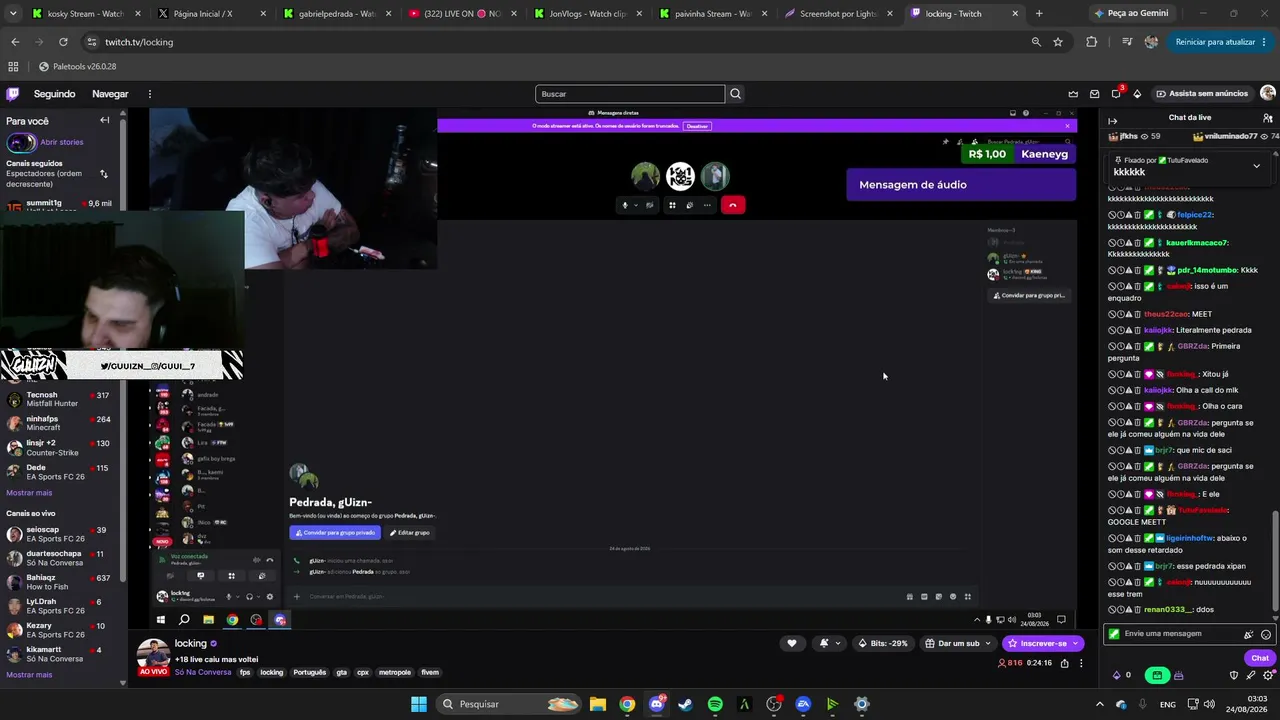Open the Dede EA Sports FC 26 channel
Viewport: 1280px width, 720px height.
(62, 472)
